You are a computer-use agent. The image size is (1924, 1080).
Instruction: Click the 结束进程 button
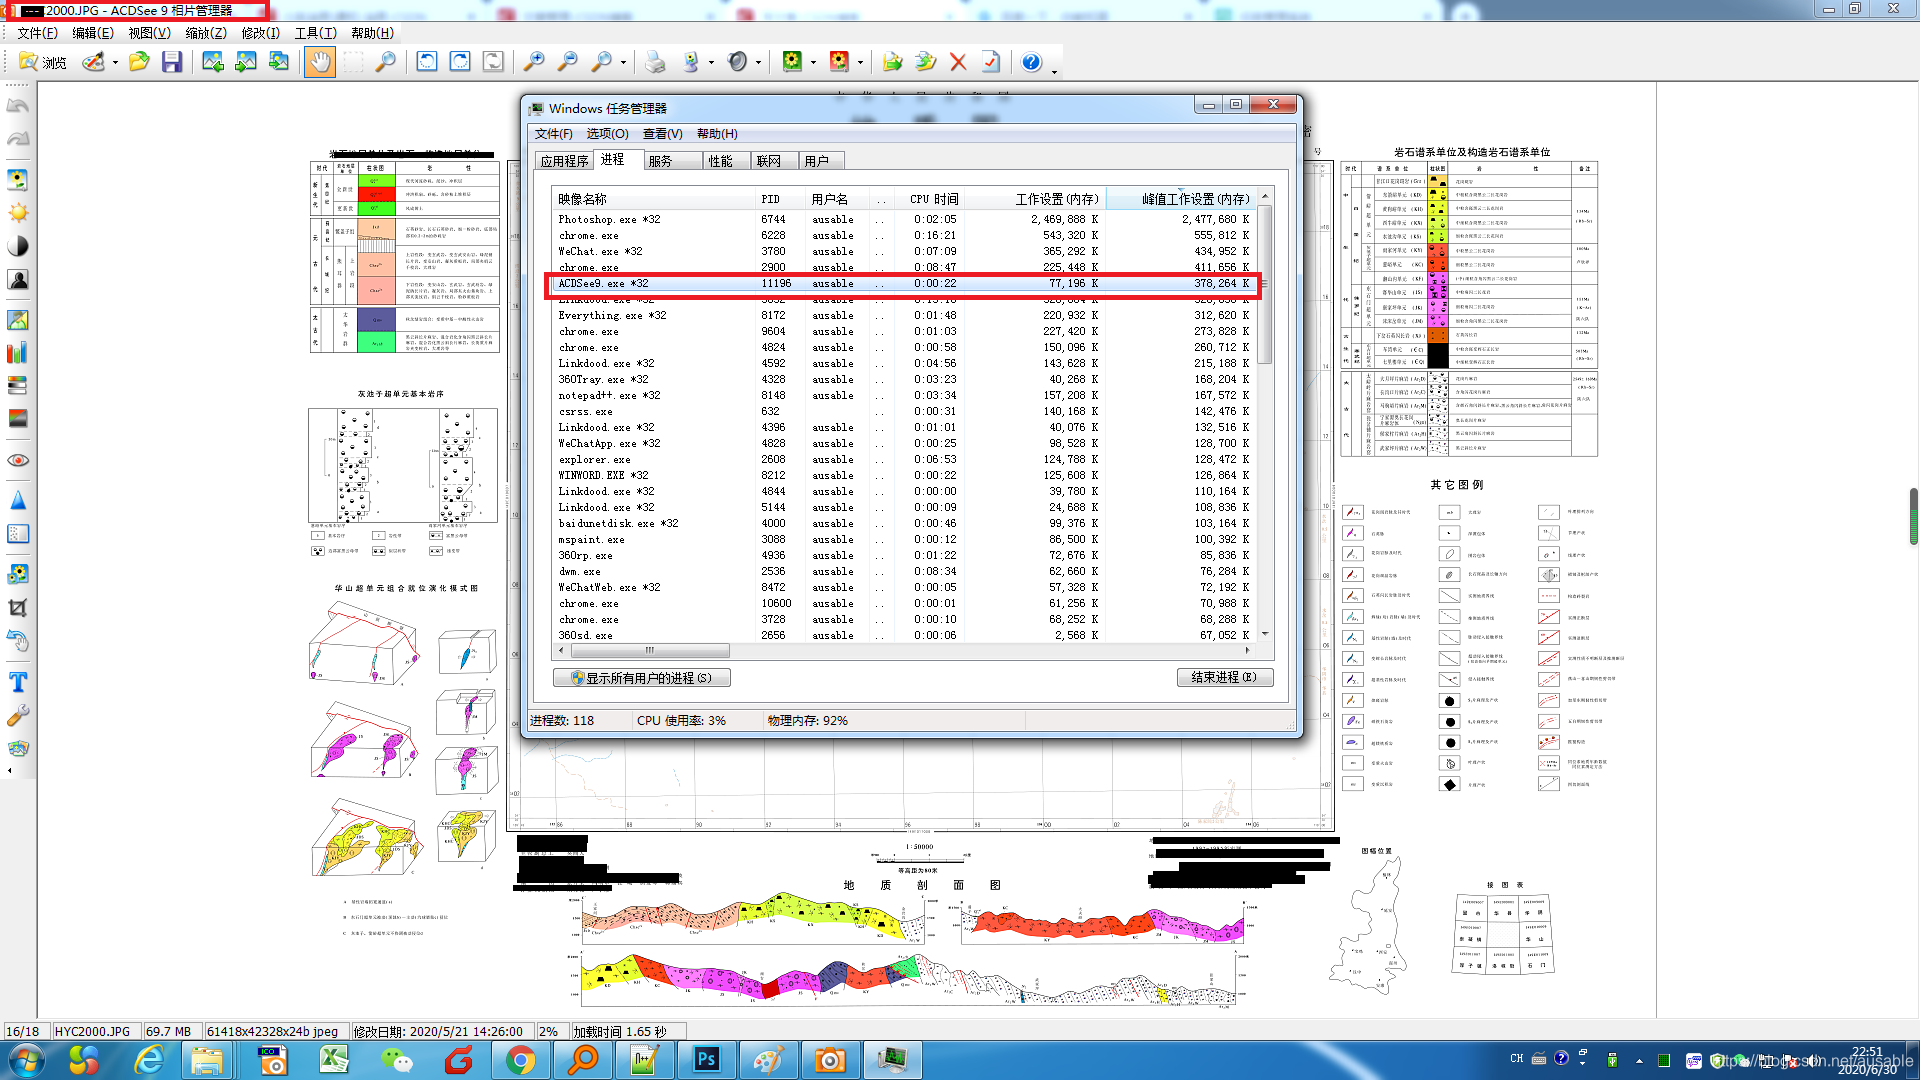[x=1224, y=678]
